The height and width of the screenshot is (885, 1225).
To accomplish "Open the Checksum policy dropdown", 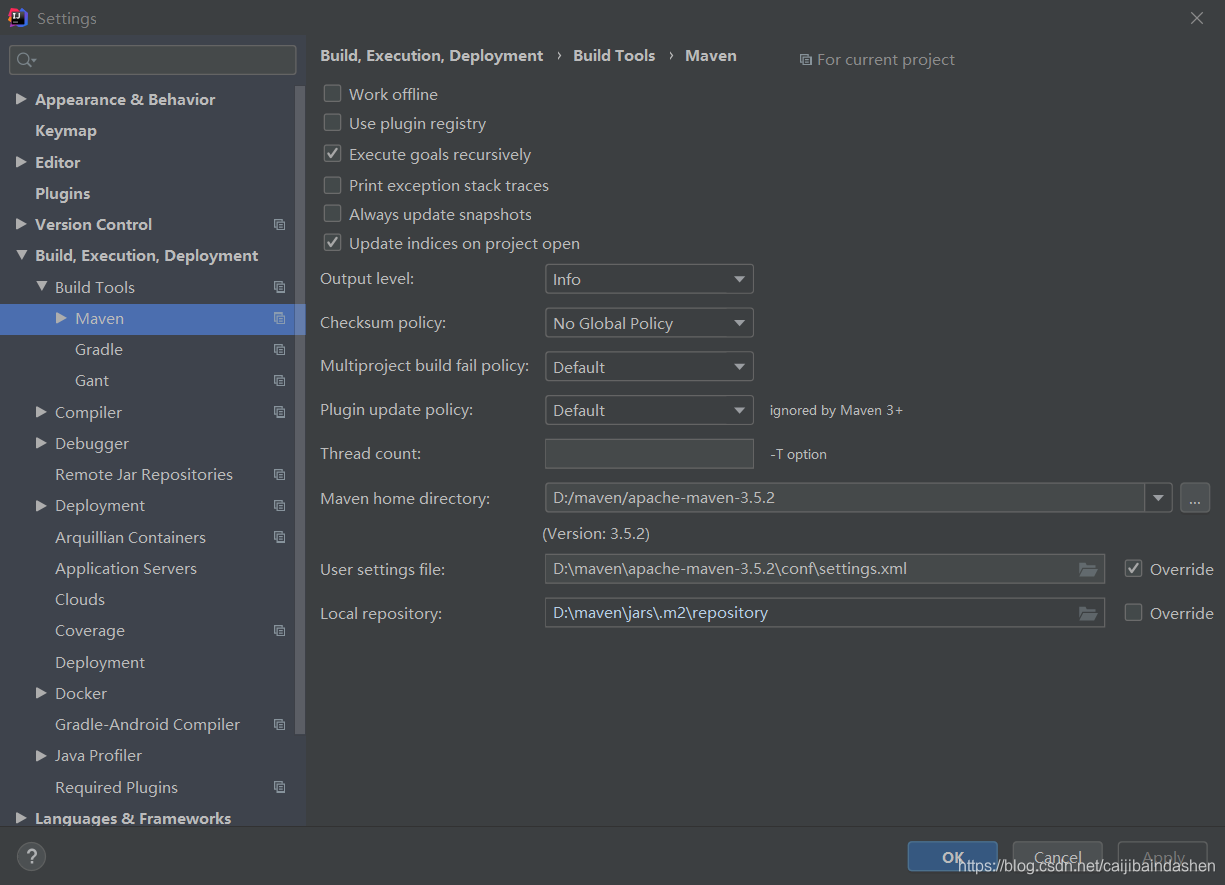I will coord(649,323).
